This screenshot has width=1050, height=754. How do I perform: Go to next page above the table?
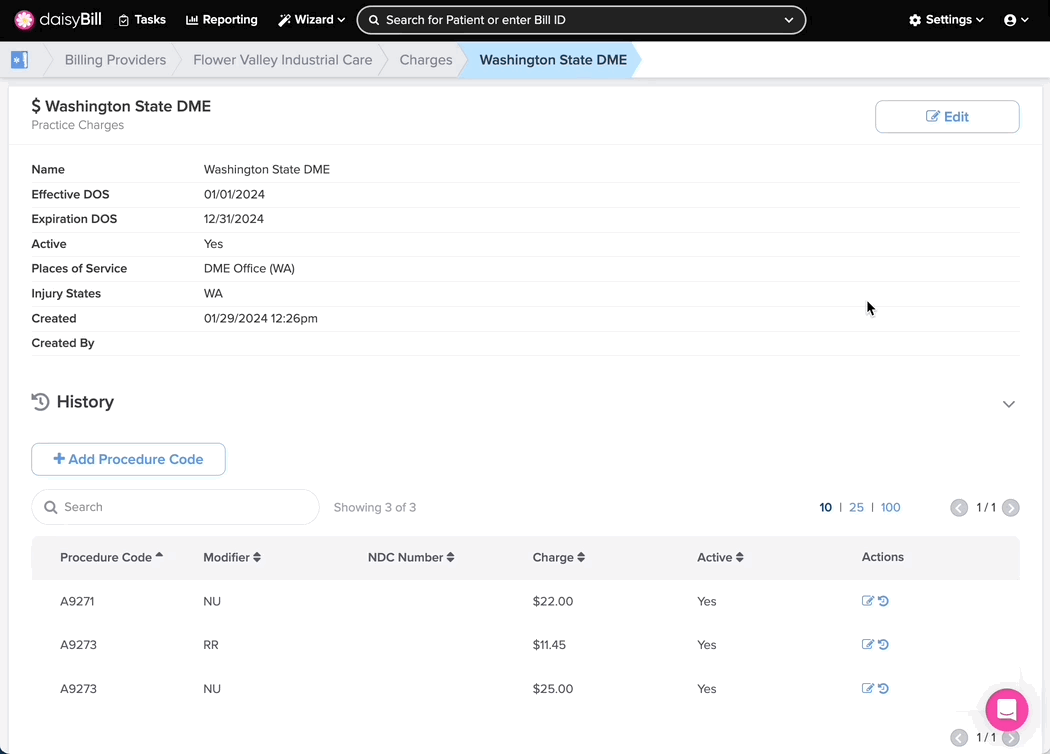click(x=1010, y=508)
